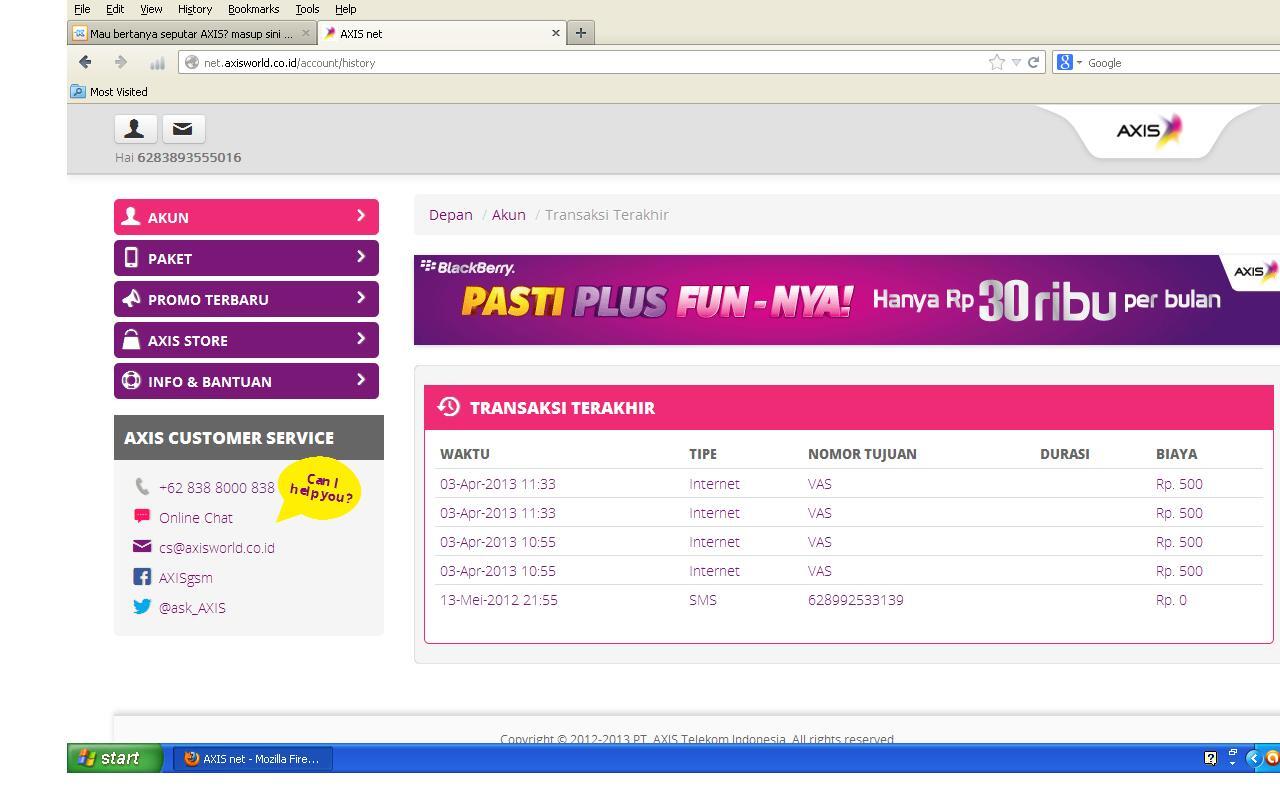Image resolution: width=1280 pixels, height=800 pixels.
Task: Open the search engine selector dropdown
Action: tap(1079, 63)
